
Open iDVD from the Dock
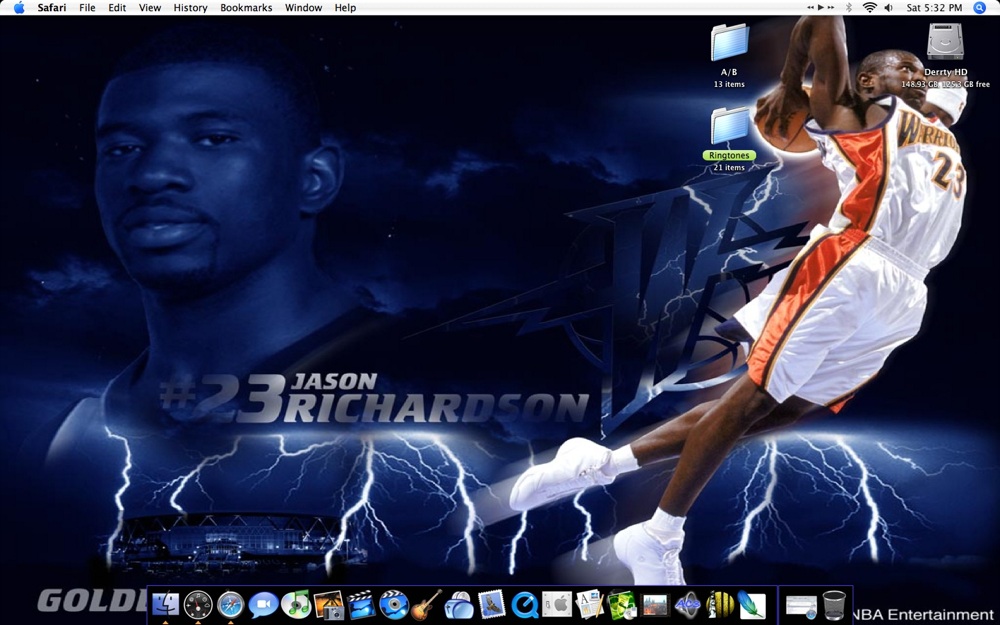393,604
